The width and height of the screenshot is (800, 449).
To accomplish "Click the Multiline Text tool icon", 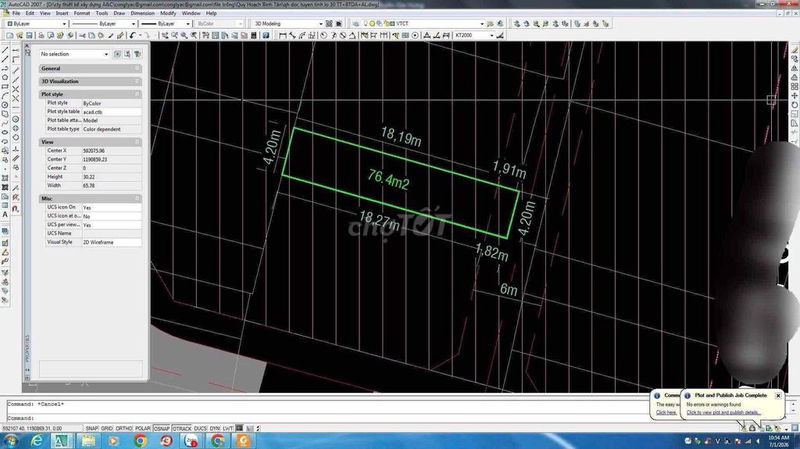I will pos(7,214).
